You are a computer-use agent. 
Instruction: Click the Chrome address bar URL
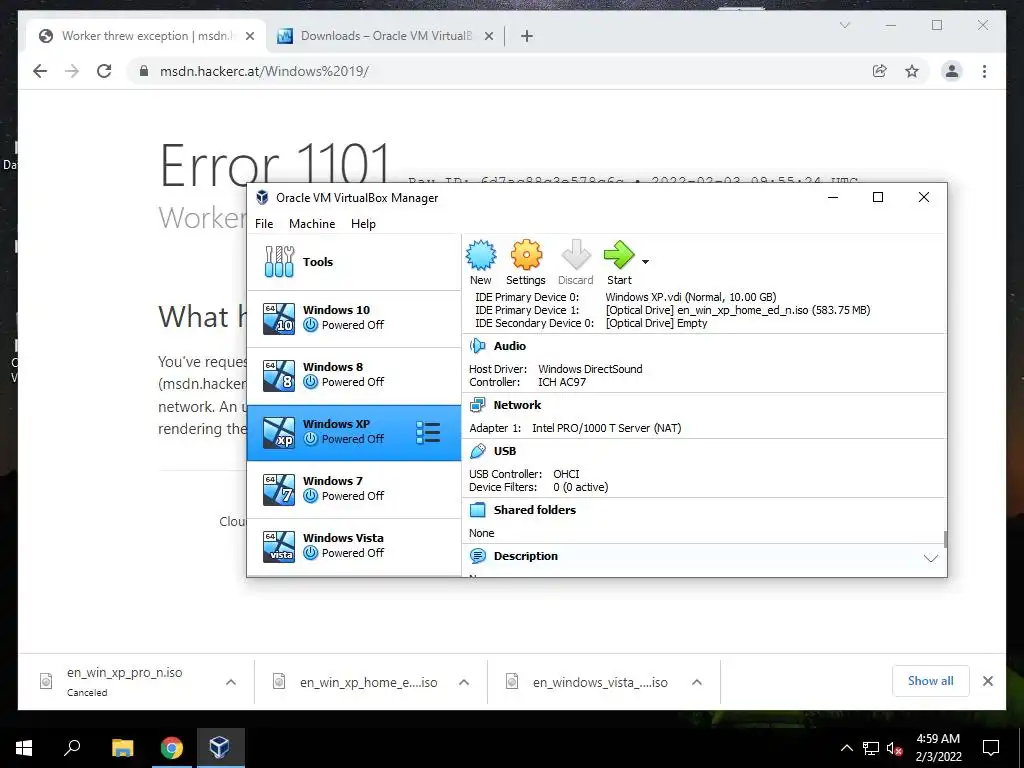(x=264, y=71)
